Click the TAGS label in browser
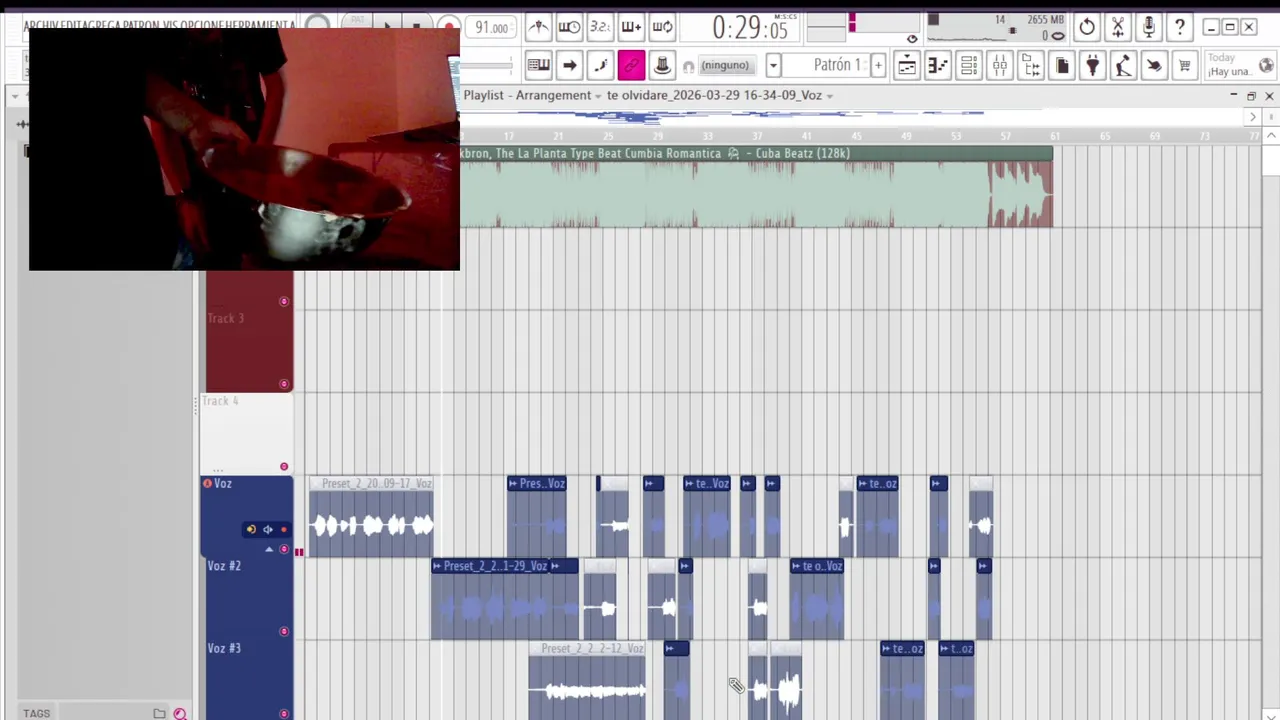Screen dimensions: 1280x720 point(37,713)
